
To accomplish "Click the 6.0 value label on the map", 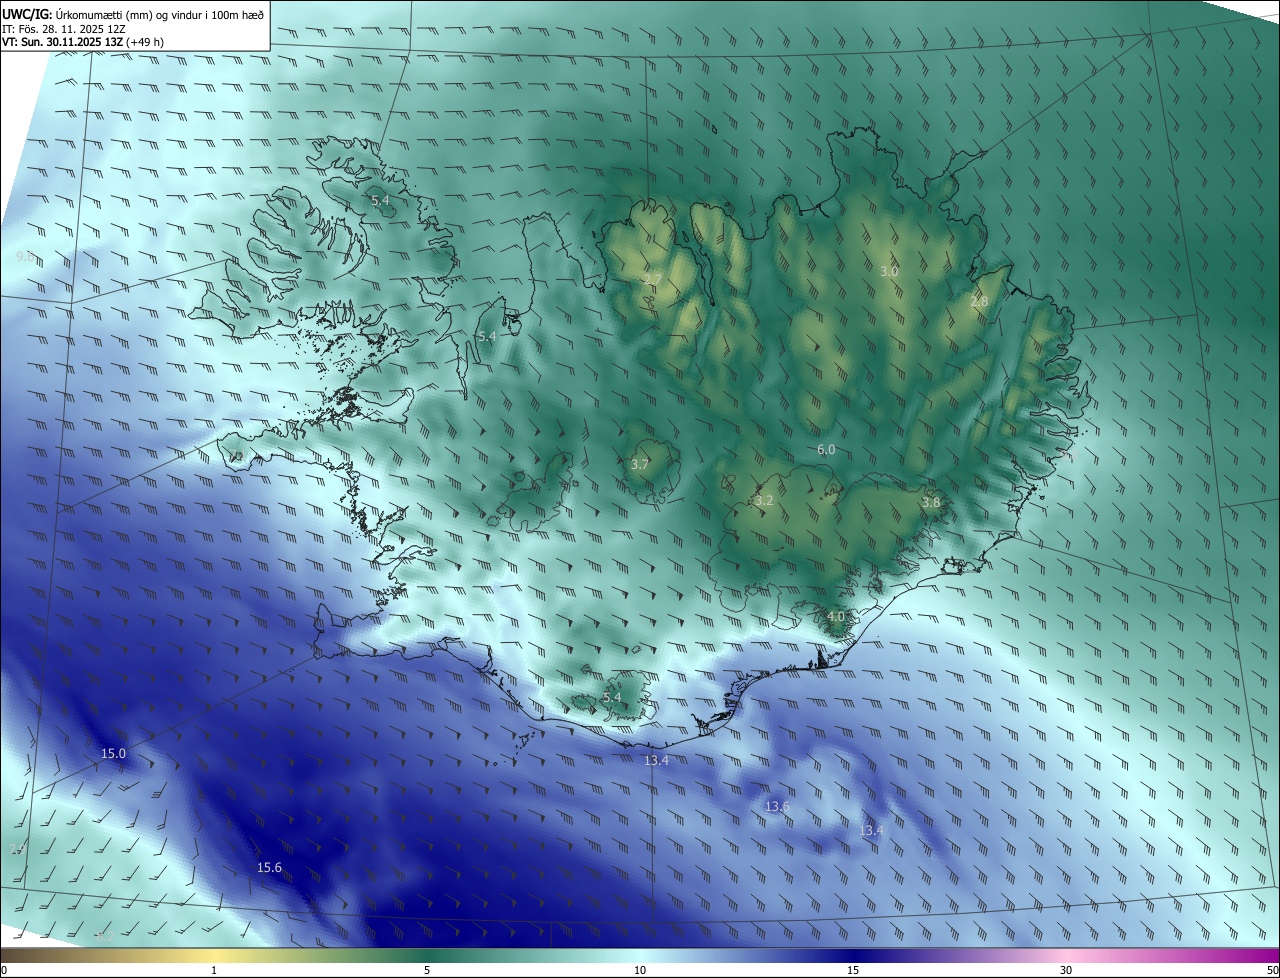I will click(826, 450).
